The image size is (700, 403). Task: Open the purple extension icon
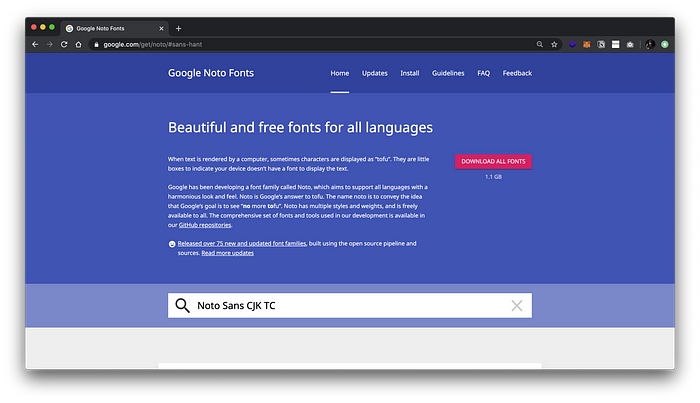(x=572, y=44)
